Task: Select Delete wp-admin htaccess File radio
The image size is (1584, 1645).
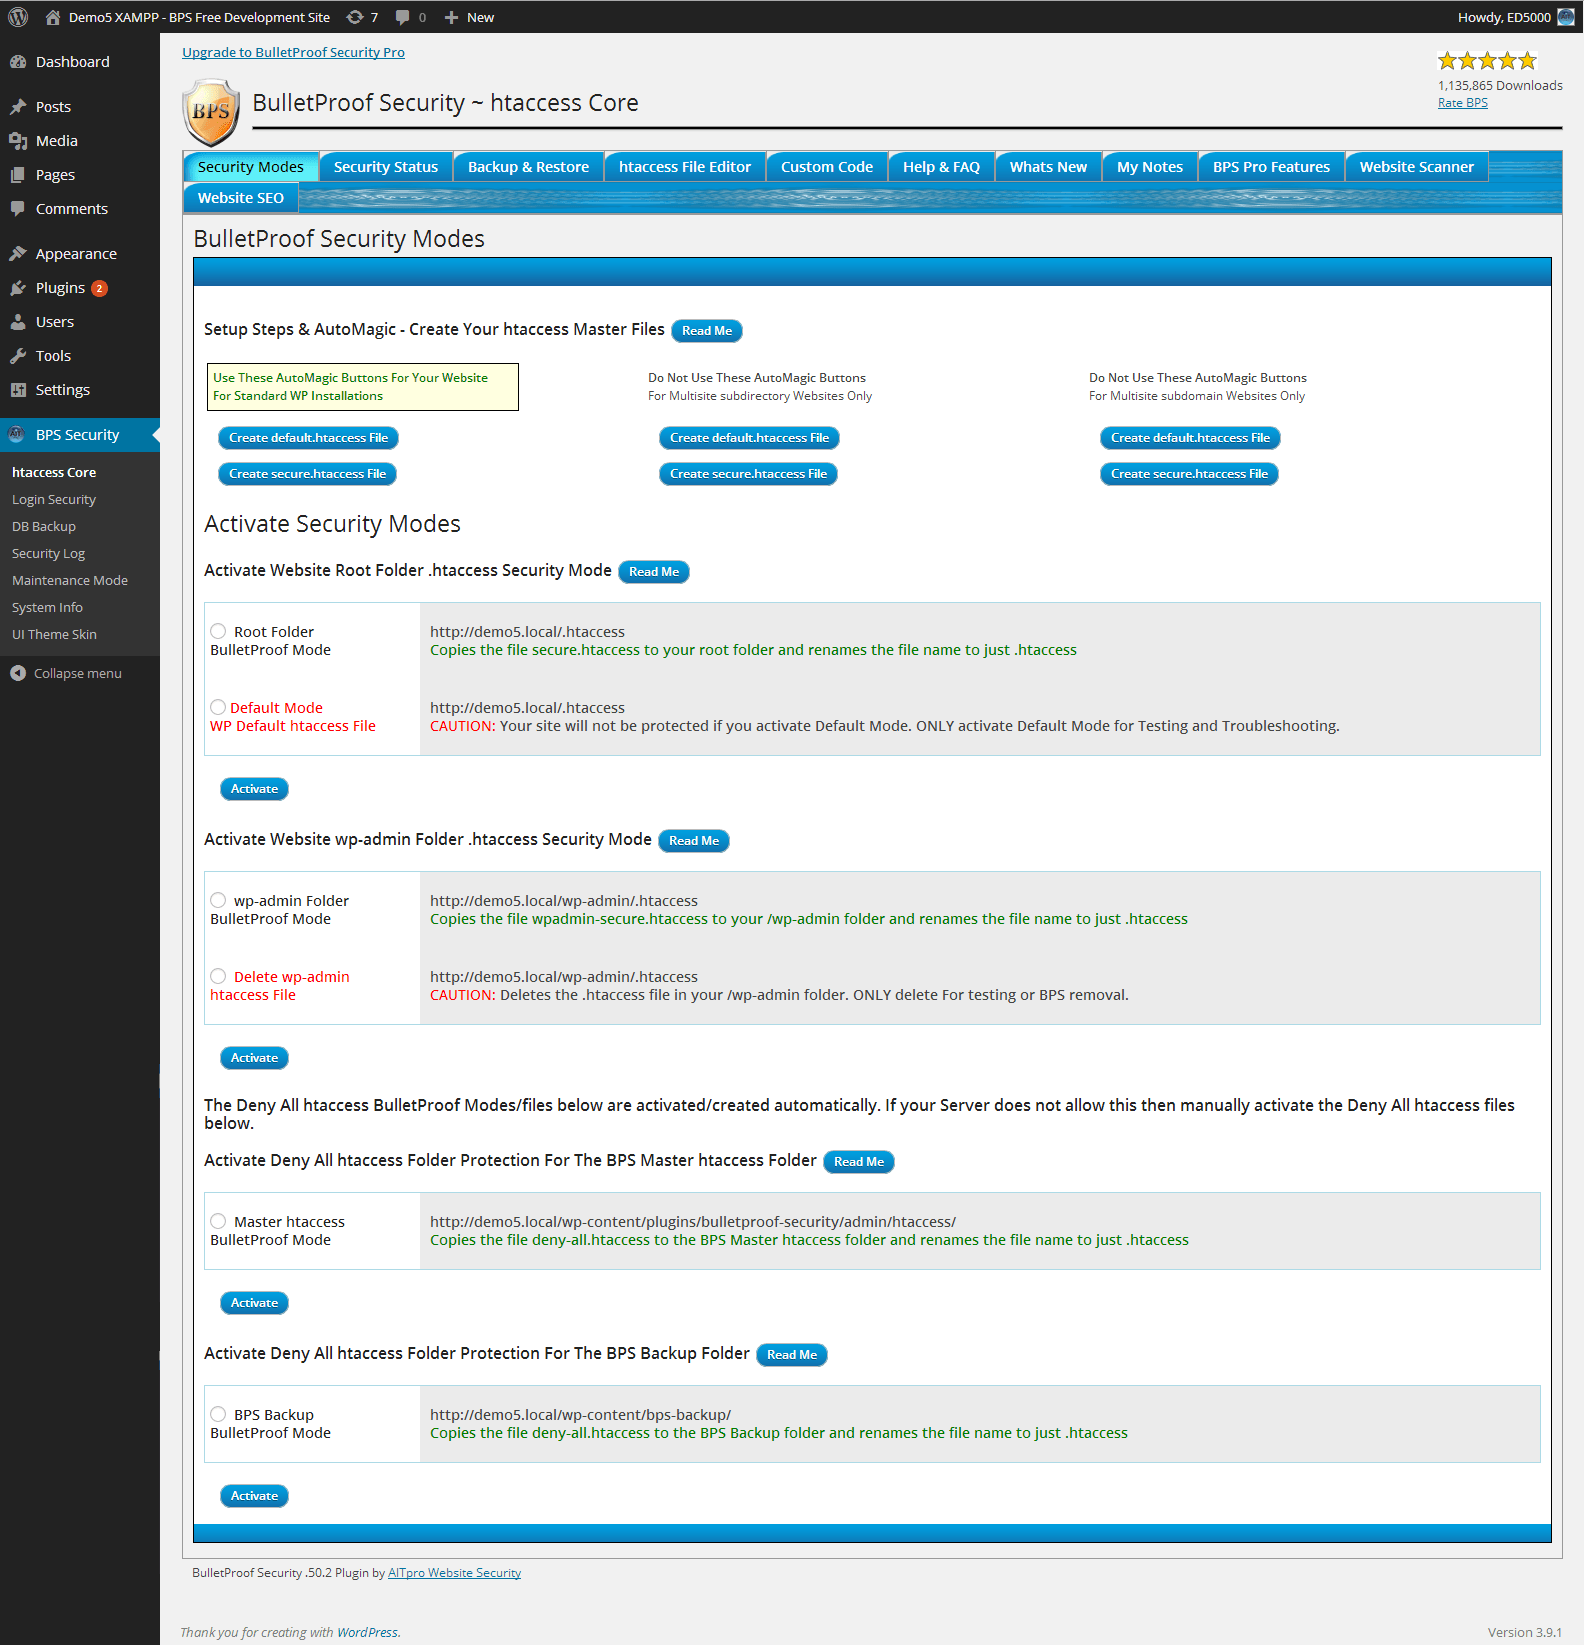Action: pos(218,976)
